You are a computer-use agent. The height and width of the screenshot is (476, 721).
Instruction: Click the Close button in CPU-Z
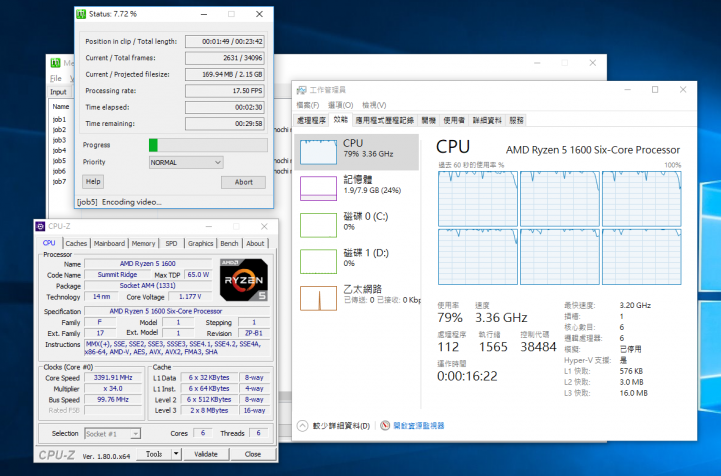(253, 454)
